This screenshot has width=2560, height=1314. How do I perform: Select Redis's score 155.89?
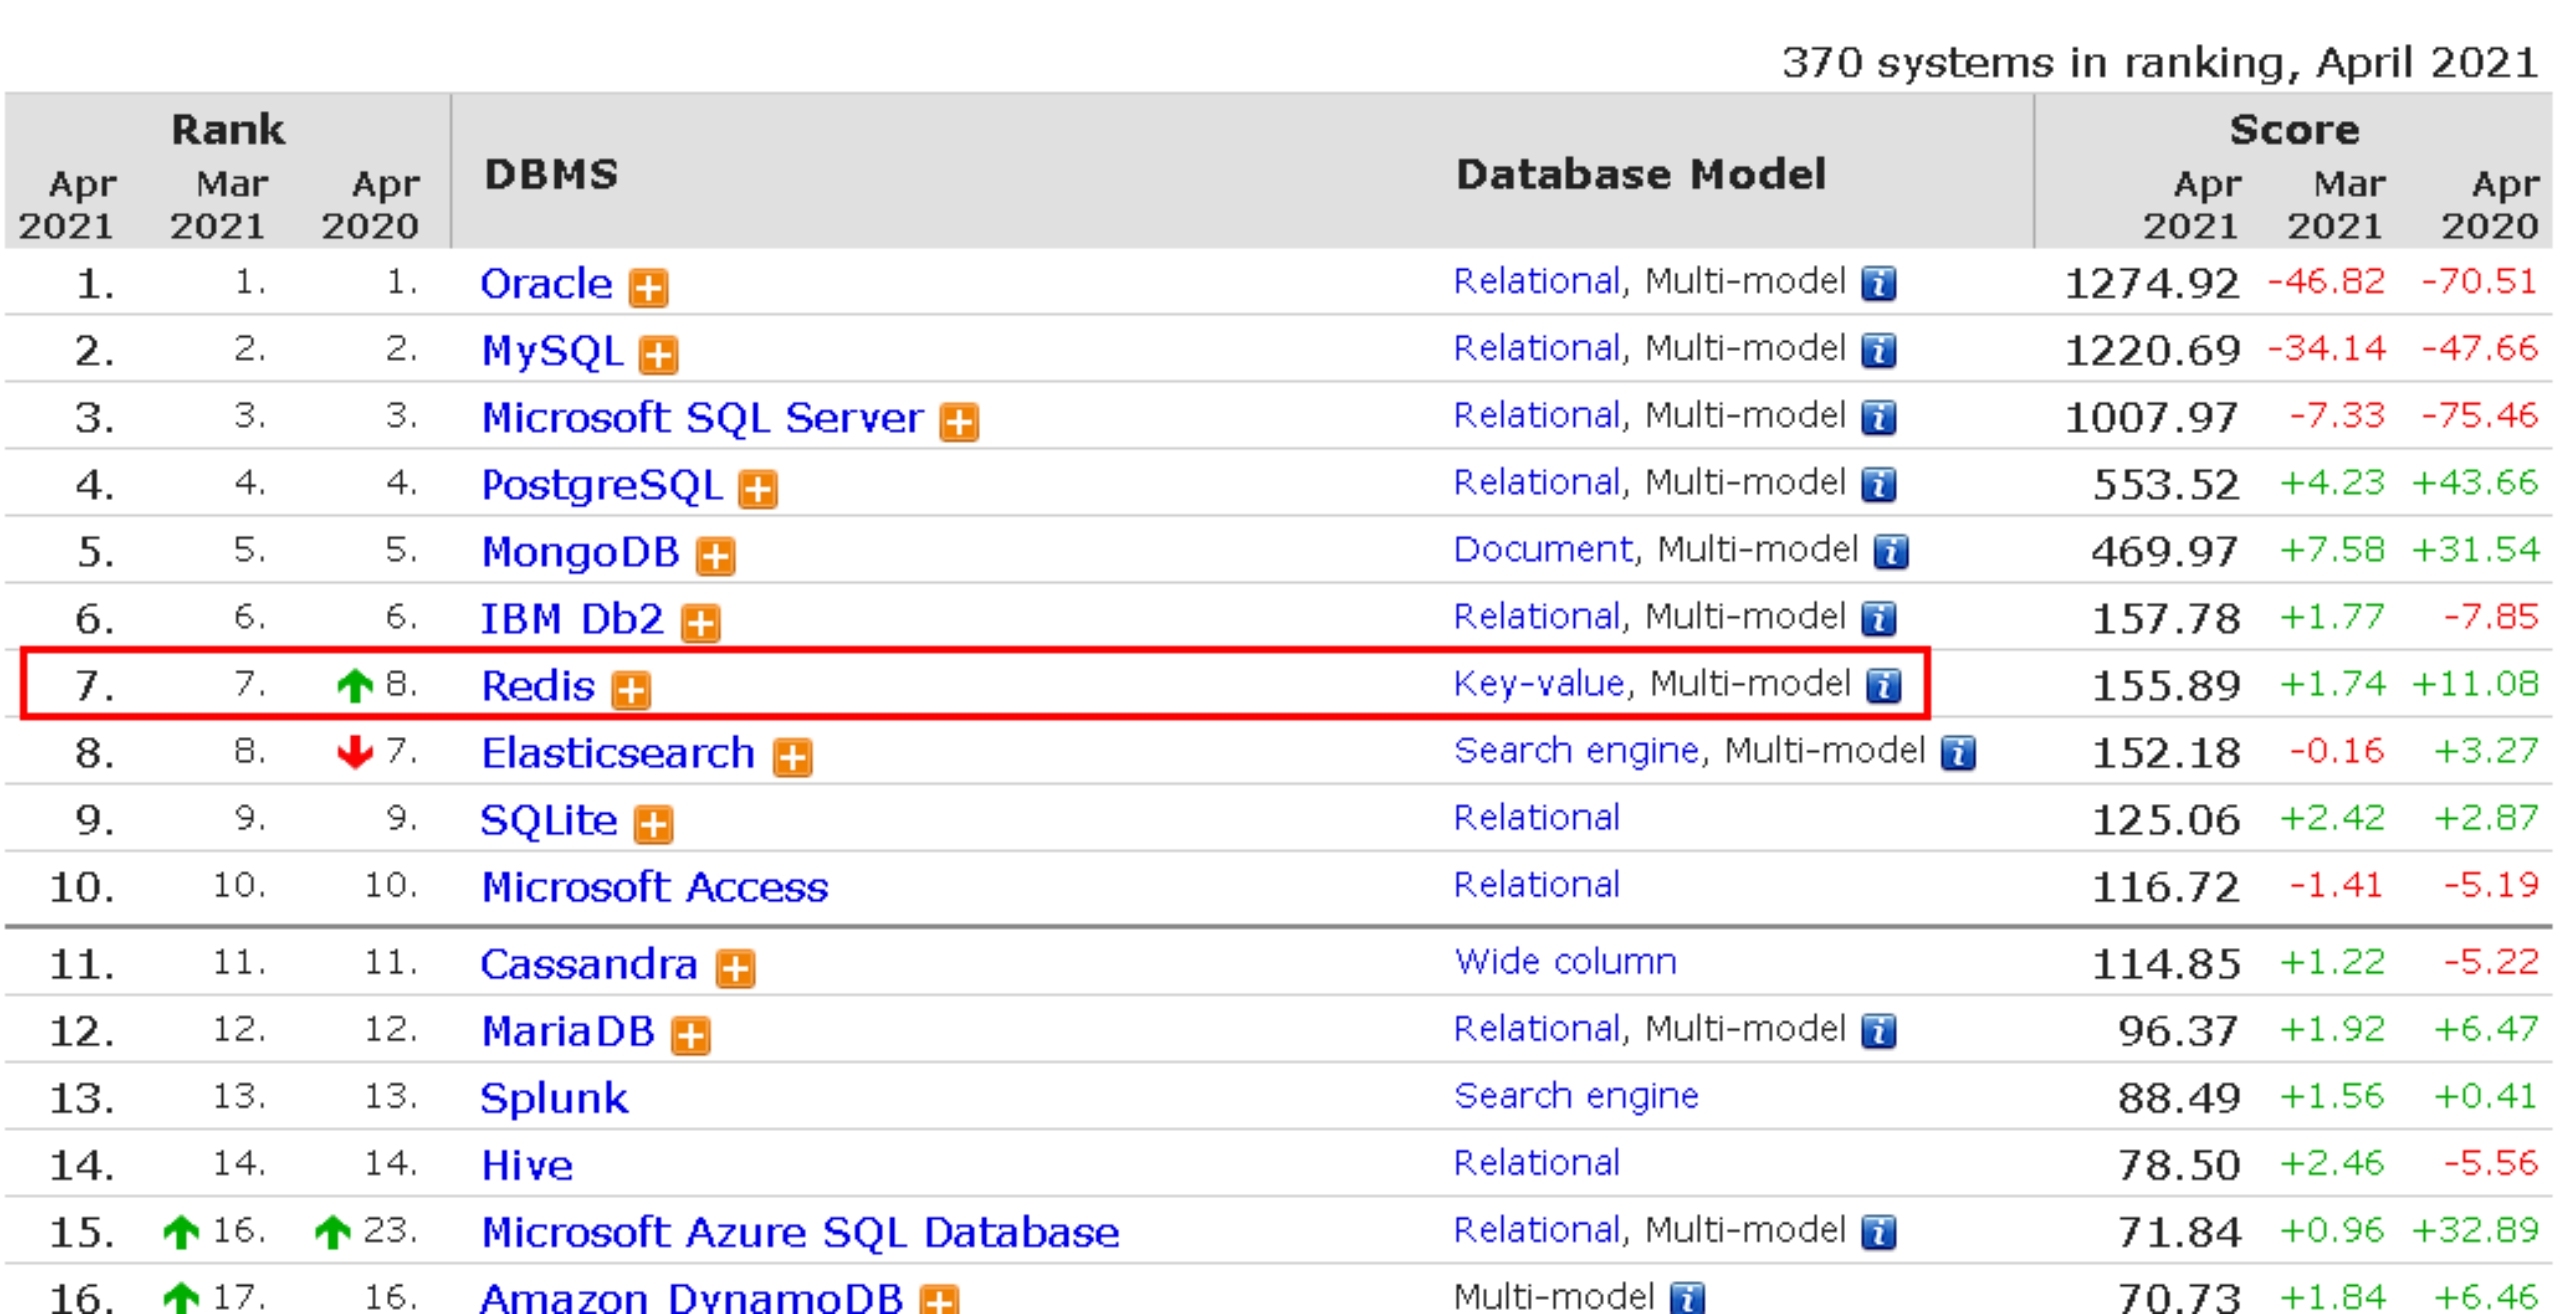coord(2165,686)
